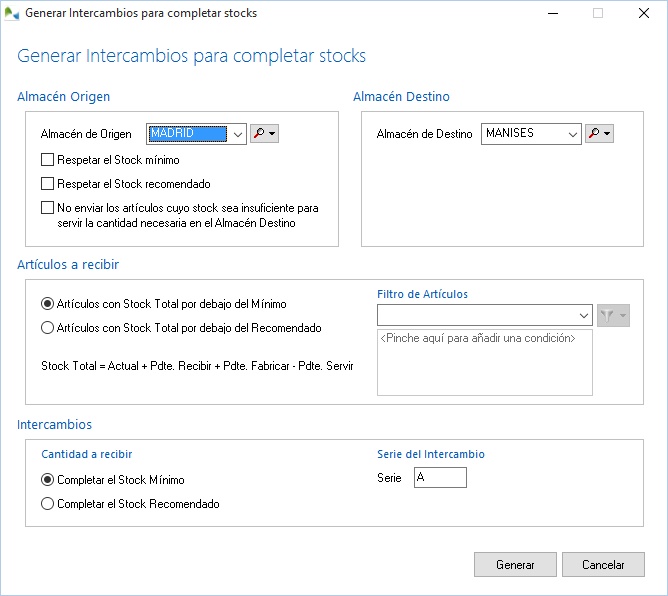Screen dimensions: 668x596
Task: Open the arrow next to the destination search icon
Action: click(607, 134)
